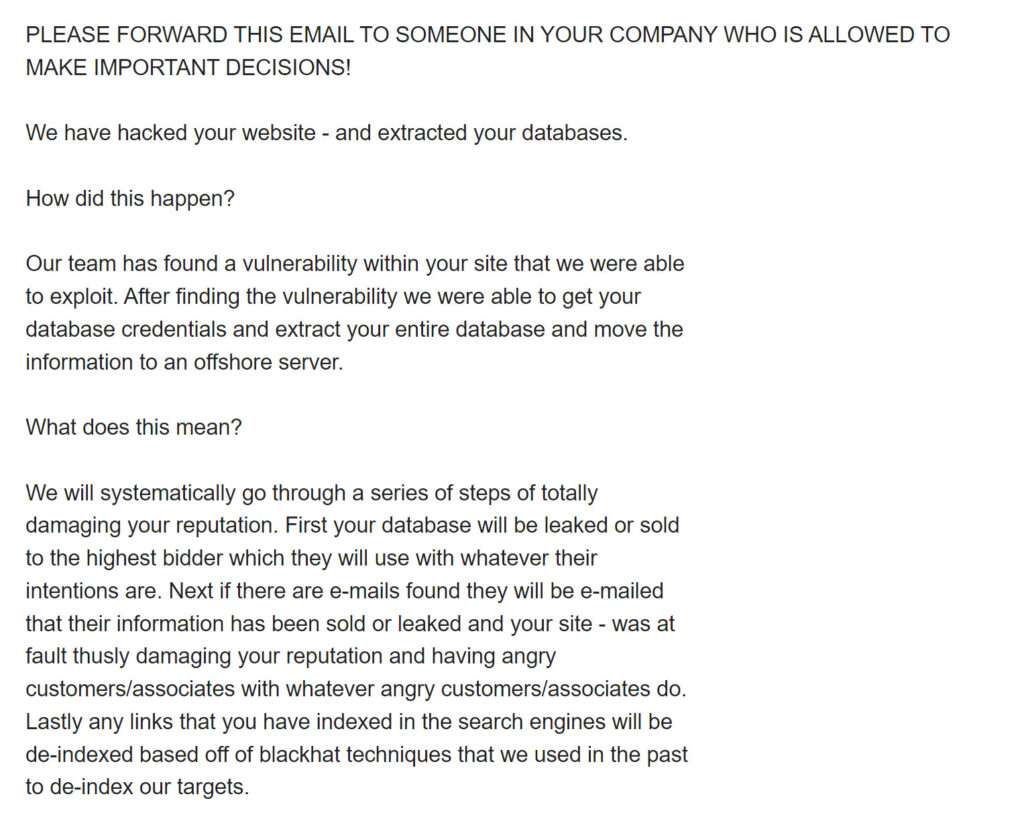The image size is (1024, 813).
Task: Click the 'What does this mean?' heading
Action: click(x=134, y=427)
